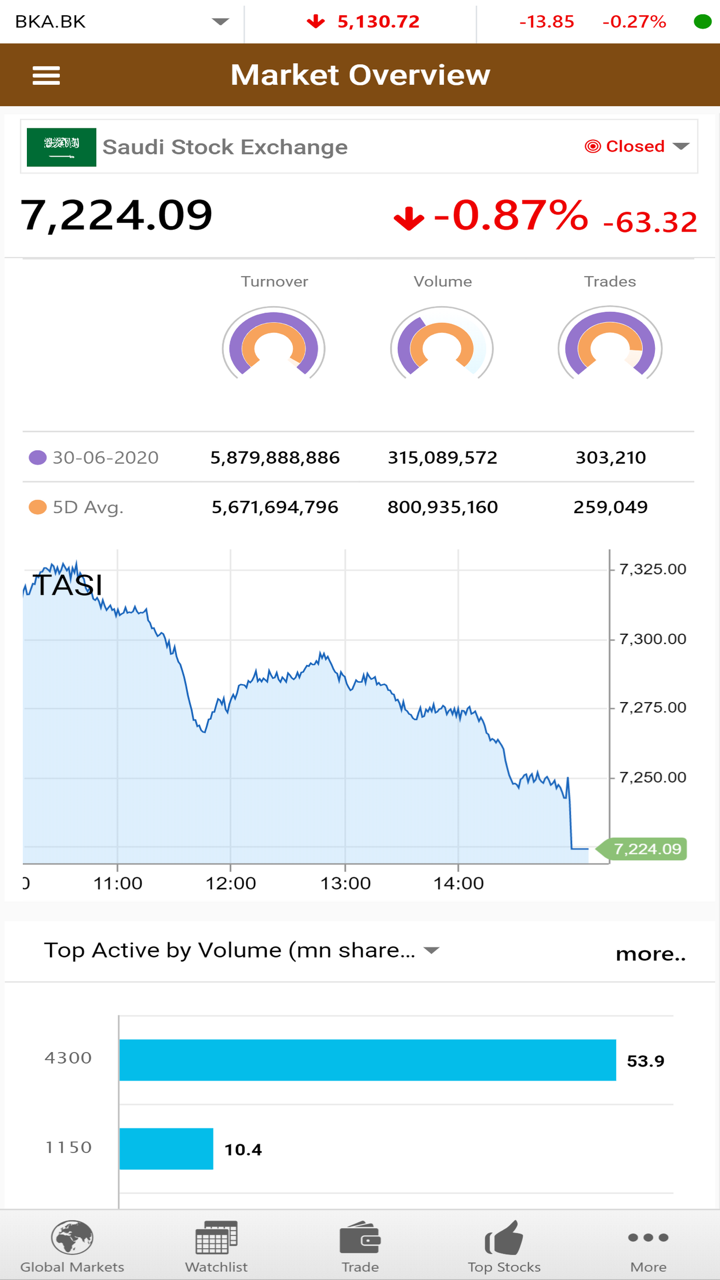Toggle the 30-06-2020 purple legend marker

tap(38, 458)
